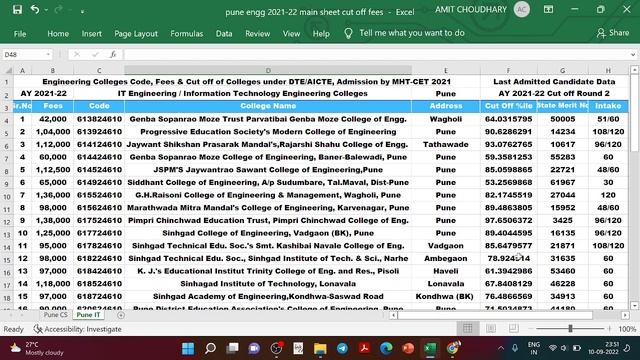Open File Explorer from the taskbar

click(320, 348)
